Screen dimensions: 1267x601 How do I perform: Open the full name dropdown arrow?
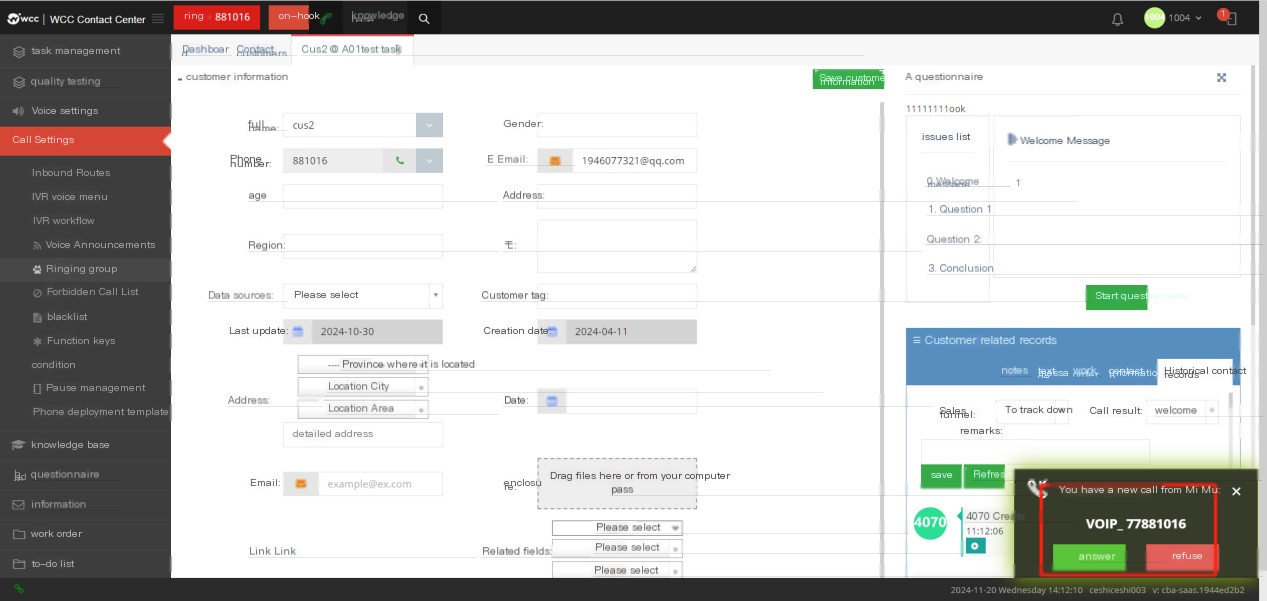coord(429,125)
